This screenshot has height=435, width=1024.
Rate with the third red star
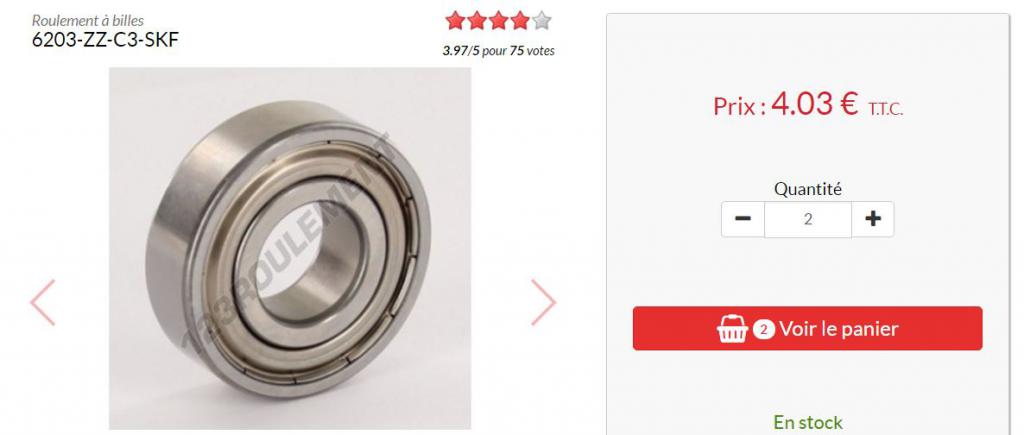point(498,21)
